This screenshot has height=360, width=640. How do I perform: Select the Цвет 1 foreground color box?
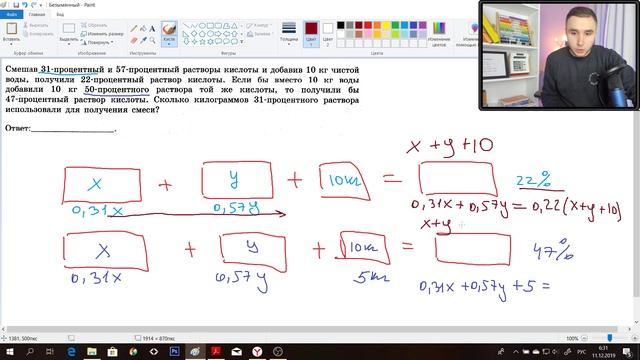pyautogui.click(x=311, y=33)
